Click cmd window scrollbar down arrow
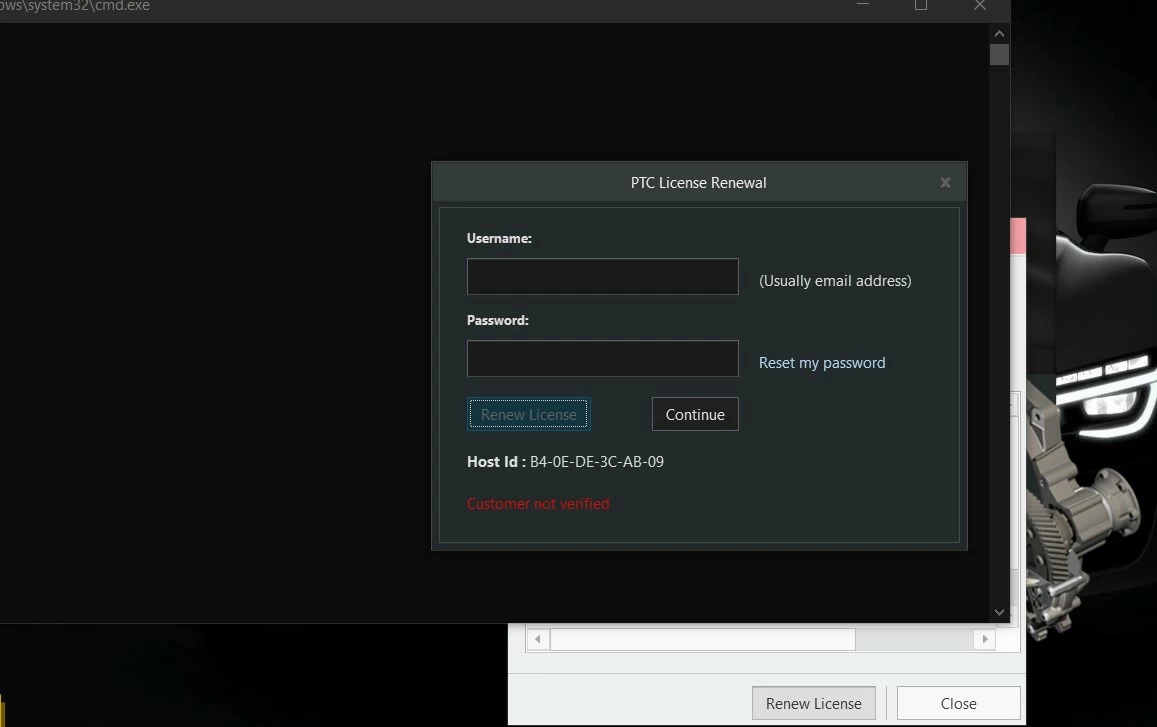 [999, 612]
